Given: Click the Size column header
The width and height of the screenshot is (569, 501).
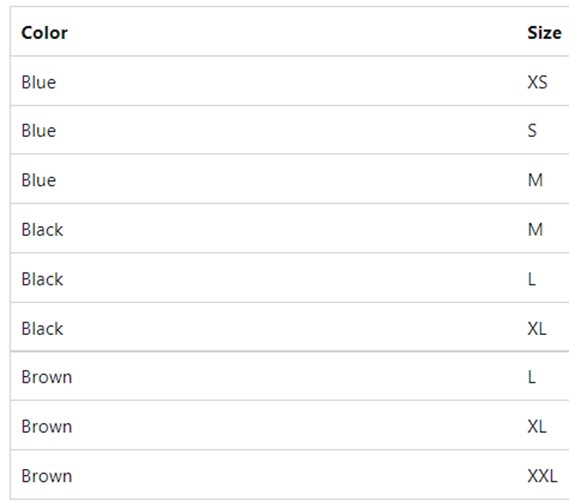Looking at the screenshot, I should point(544,33).
